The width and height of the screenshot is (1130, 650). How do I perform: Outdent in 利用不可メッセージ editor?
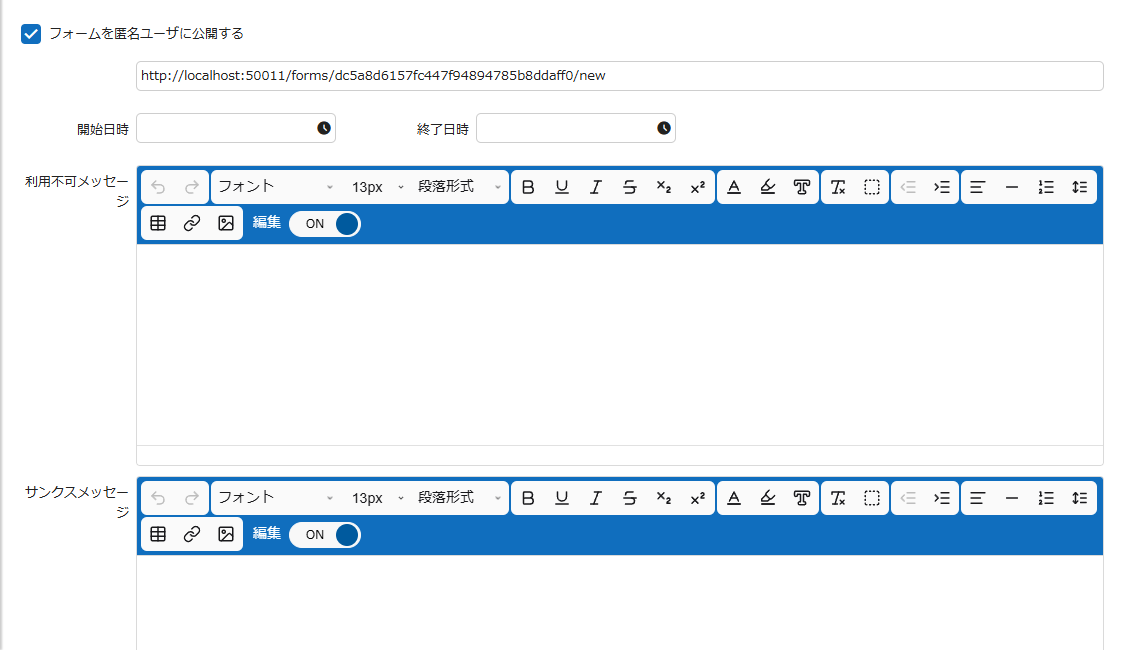coord(908,187)
